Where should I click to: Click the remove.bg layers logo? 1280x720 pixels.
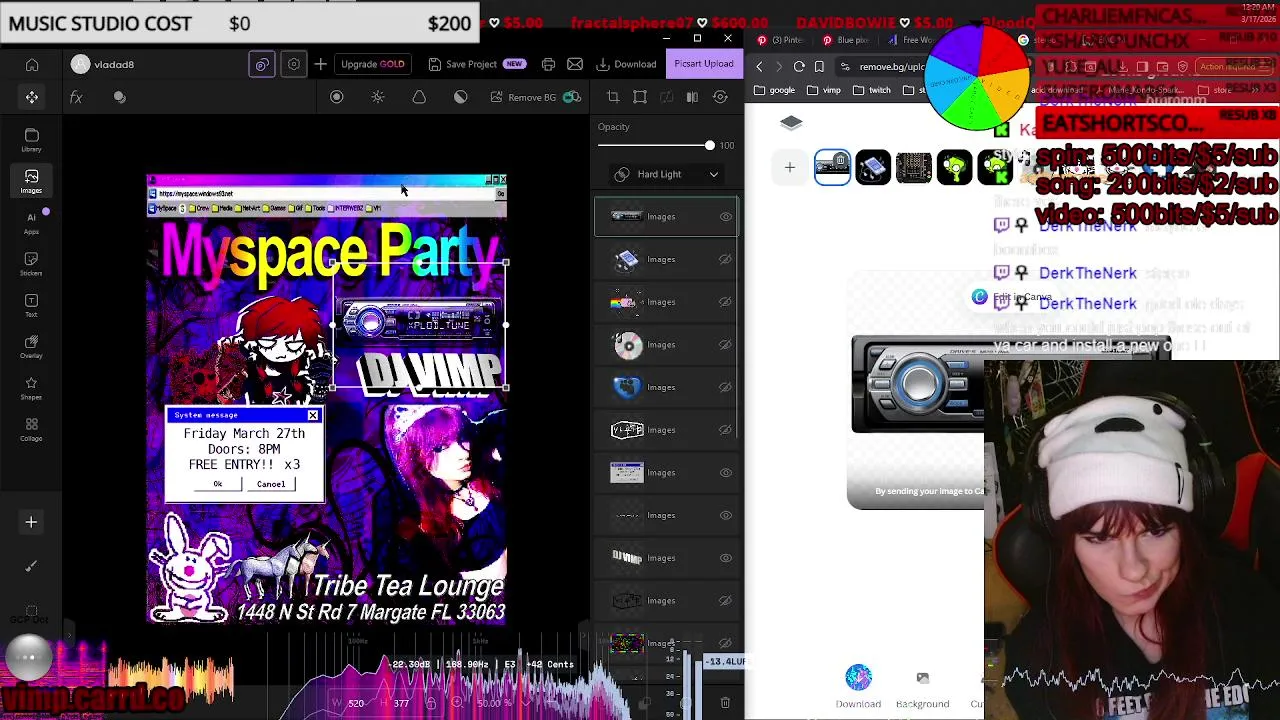791,122
